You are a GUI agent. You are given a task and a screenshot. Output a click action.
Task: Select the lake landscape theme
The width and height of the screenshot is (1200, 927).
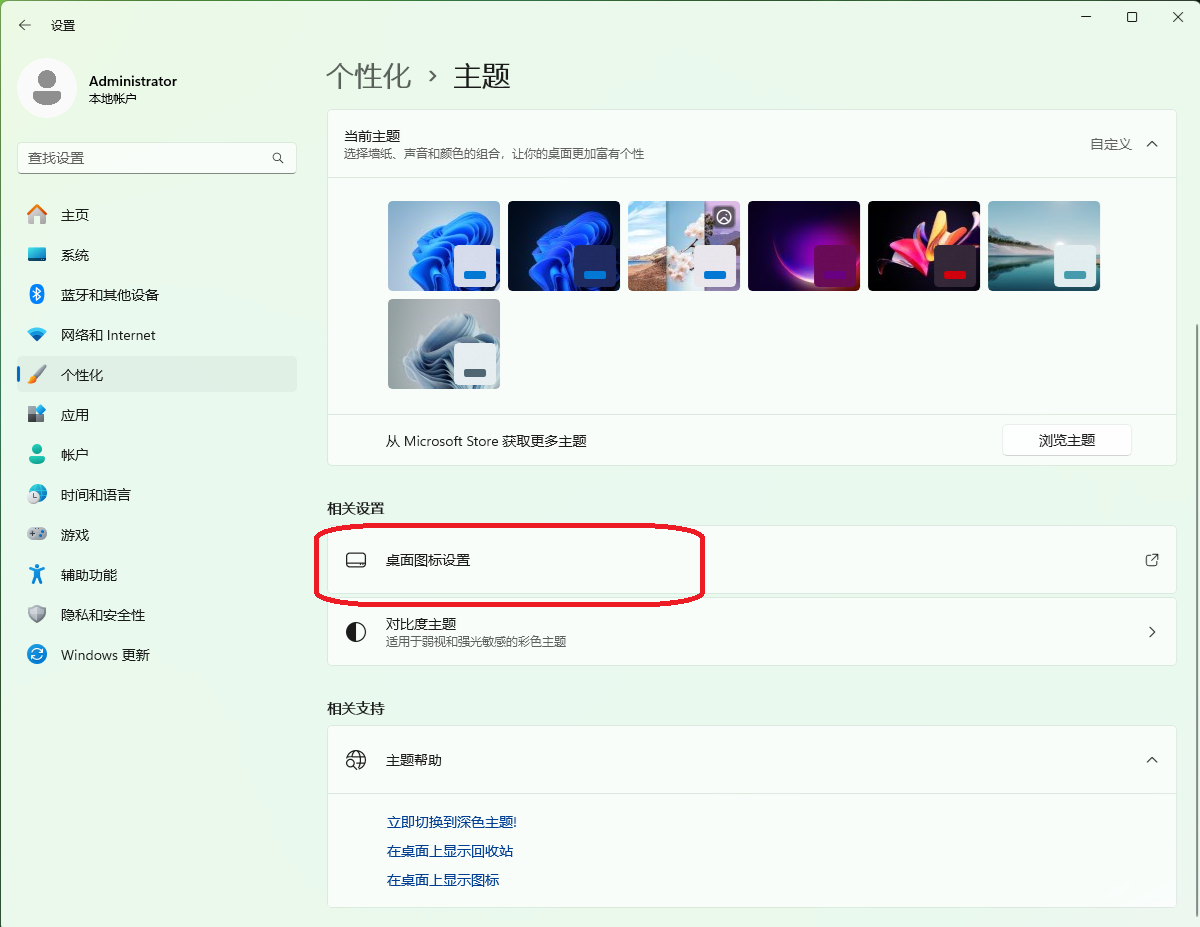(1044, 246)
